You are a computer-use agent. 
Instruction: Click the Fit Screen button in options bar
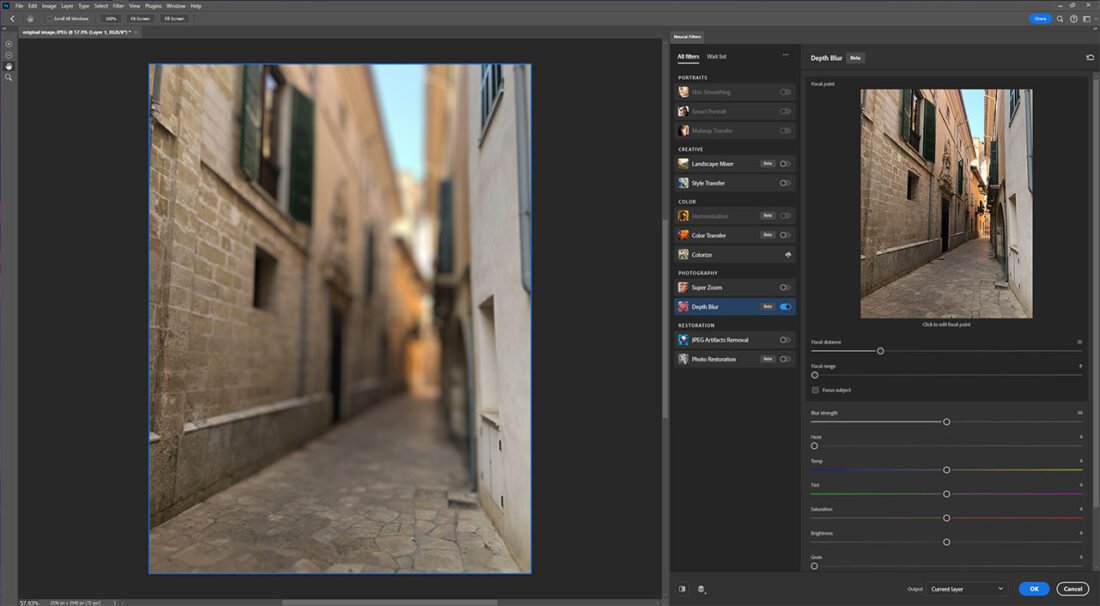(140, 18)
